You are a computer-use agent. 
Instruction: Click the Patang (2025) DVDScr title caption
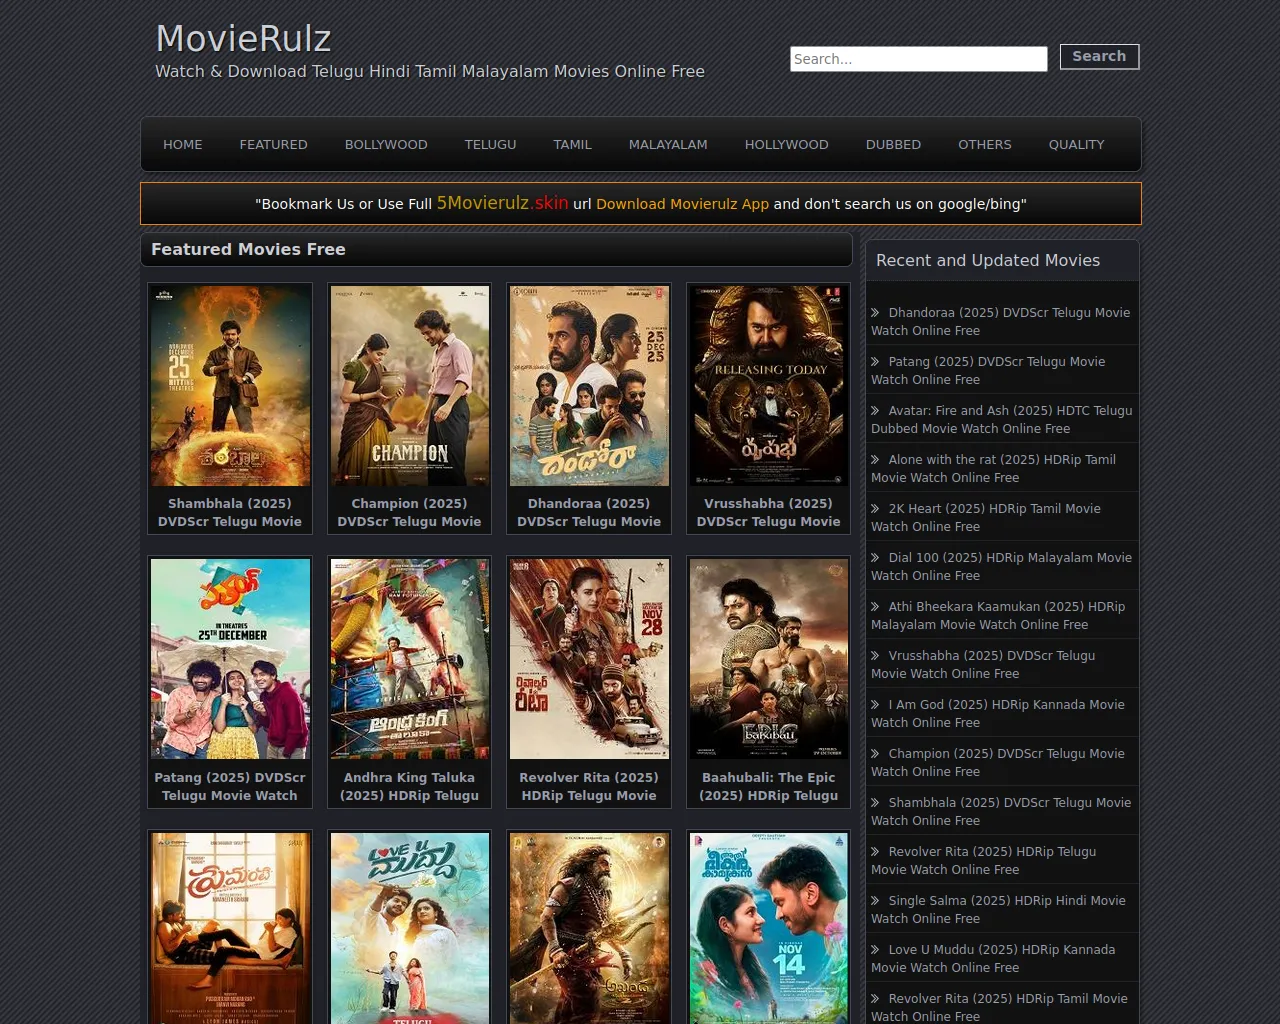point(230,786)
